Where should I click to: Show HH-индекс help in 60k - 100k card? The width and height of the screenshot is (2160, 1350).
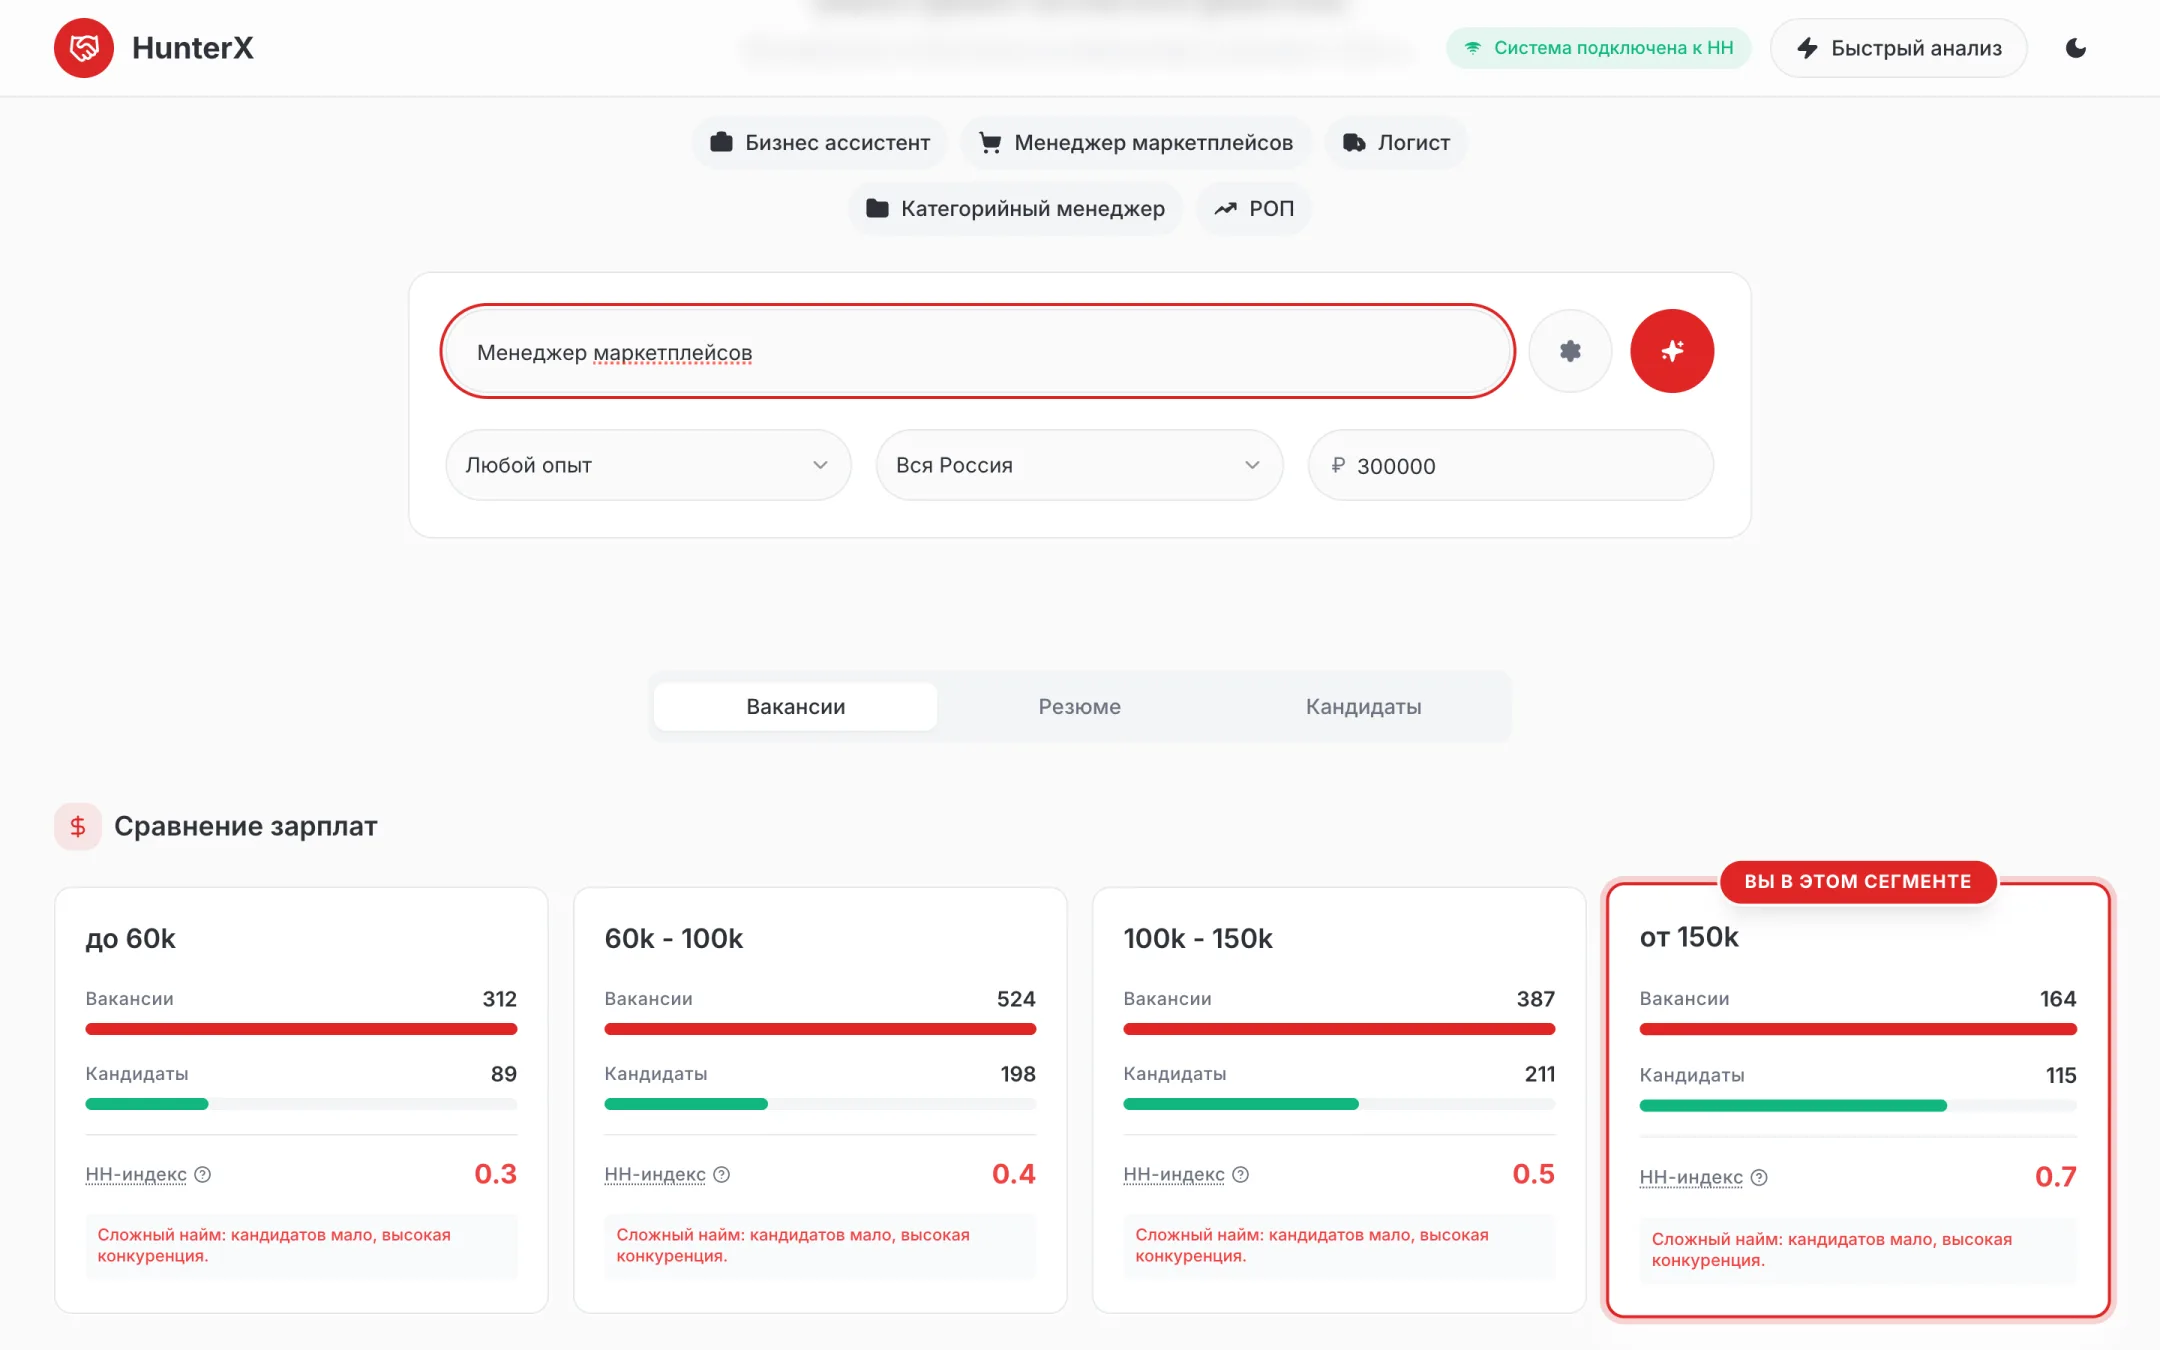[x=722, y=1175]
